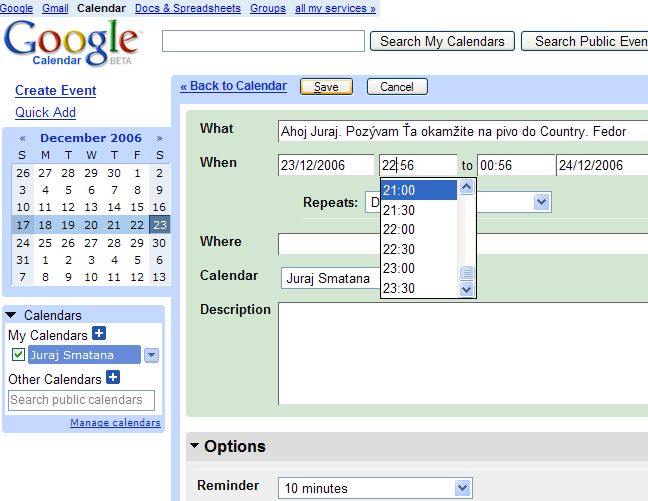Select December 1 in mini calendar

pos(137,173)
